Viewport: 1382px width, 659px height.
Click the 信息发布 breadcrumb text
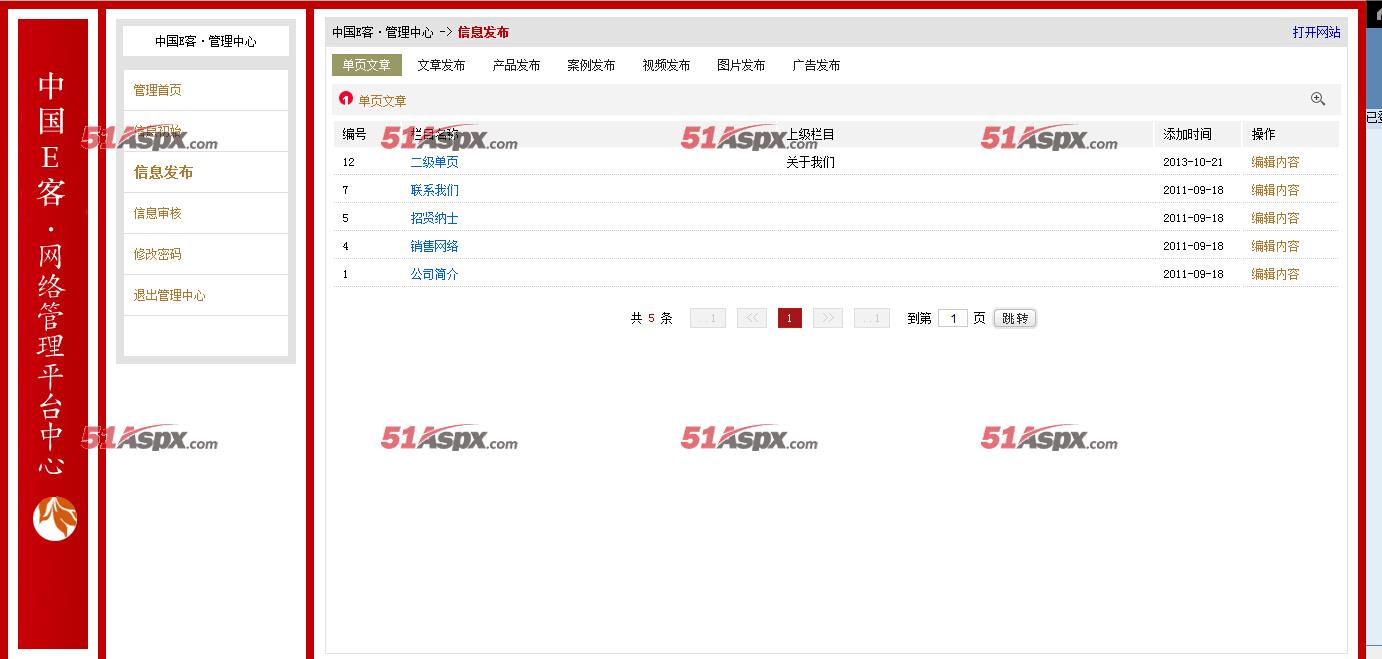(483, 32)
